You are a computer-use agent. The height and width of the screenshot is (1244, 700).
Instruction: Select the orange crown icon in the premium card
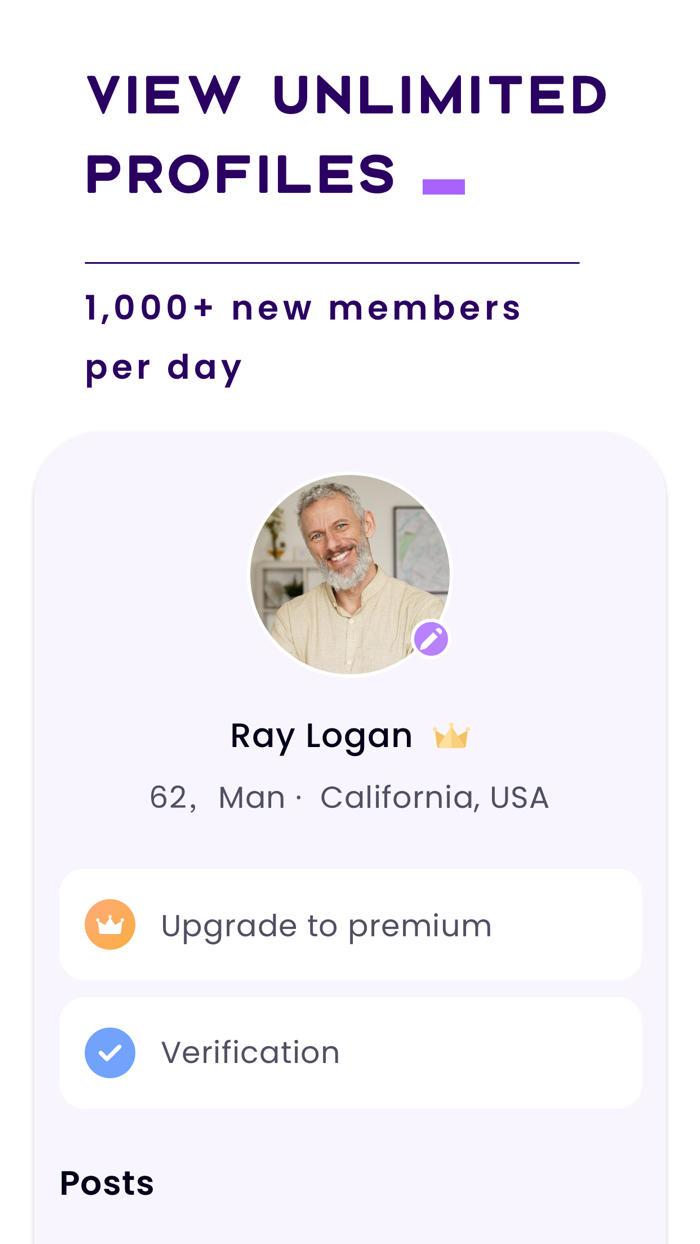110,923
